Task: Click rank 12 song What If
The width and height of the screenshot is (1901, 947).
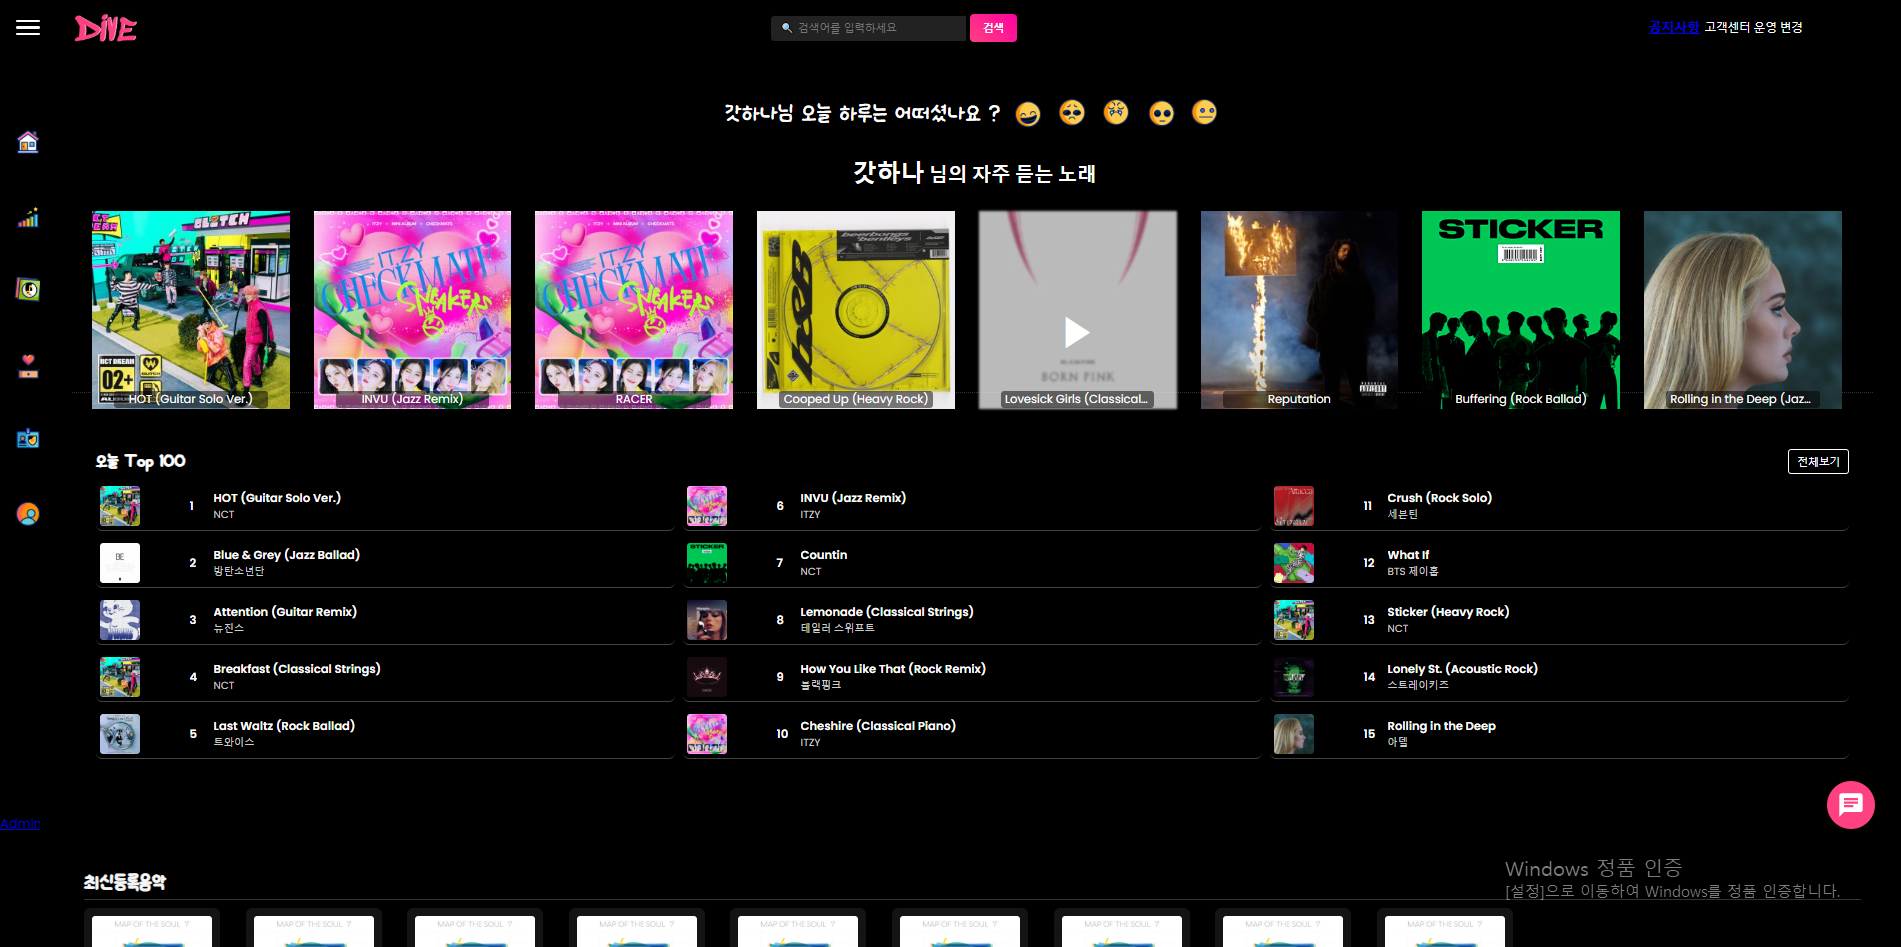Action: tap(1408, 555)
